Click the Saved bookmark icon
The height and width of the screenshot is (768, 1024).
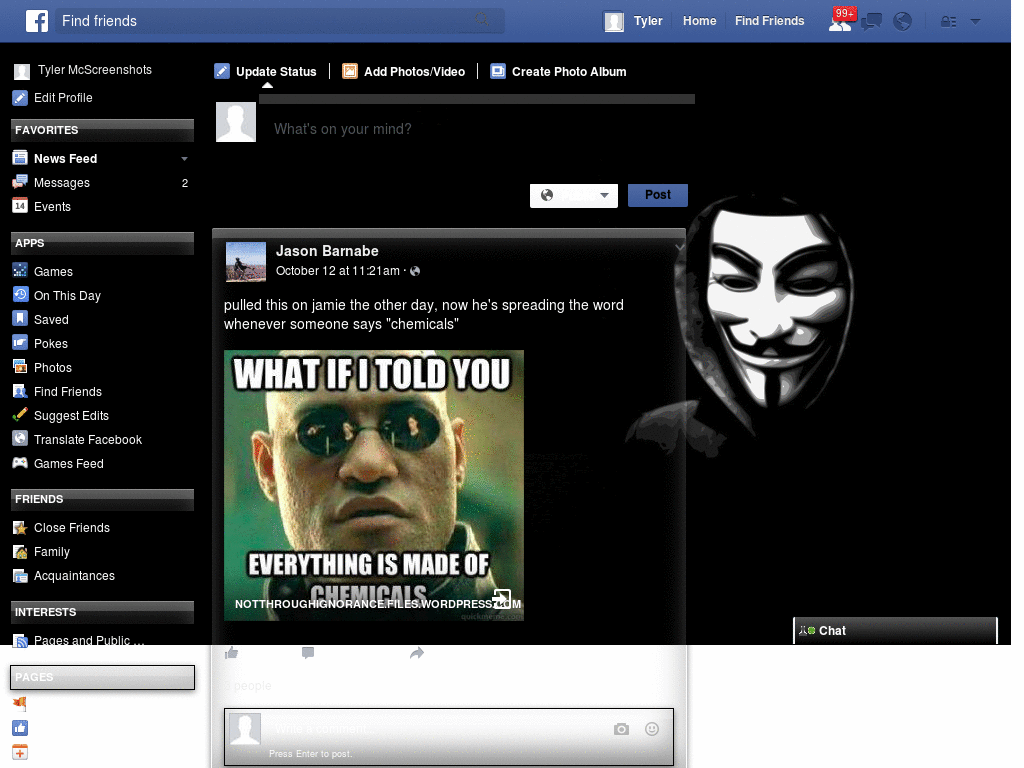[x=20, y=319]
